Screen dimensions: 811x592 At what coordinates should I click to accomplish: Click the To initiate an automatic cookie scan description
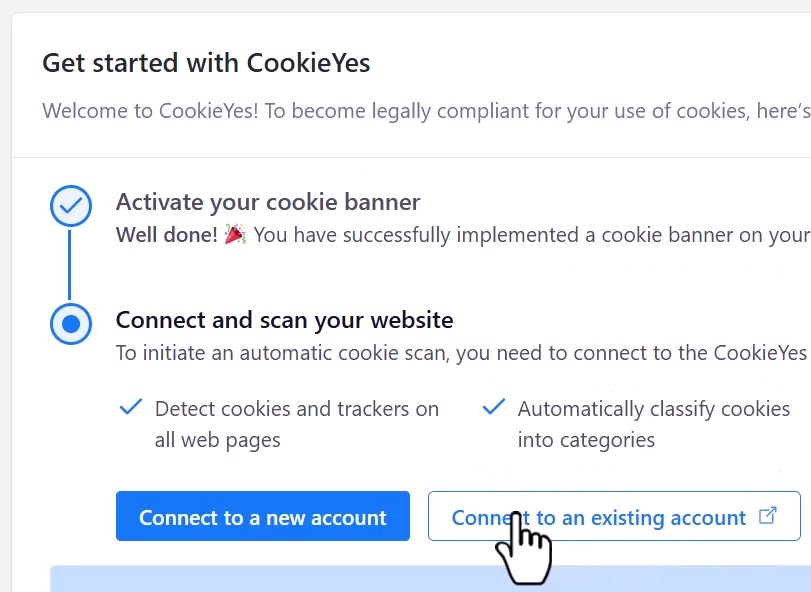click(460, 353)
